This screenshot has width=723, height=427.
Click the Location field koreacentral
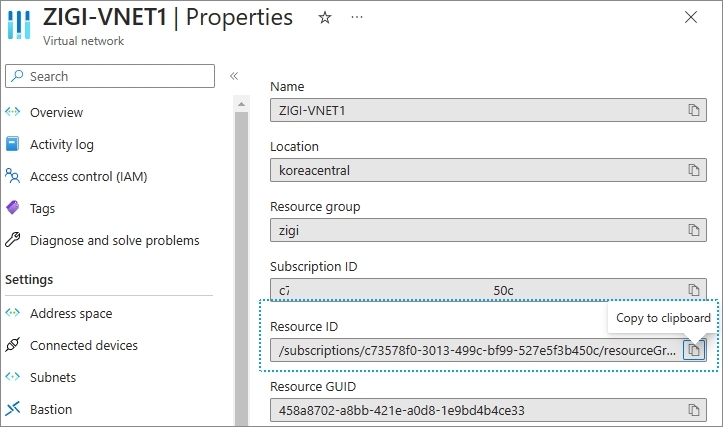point(488,170)
